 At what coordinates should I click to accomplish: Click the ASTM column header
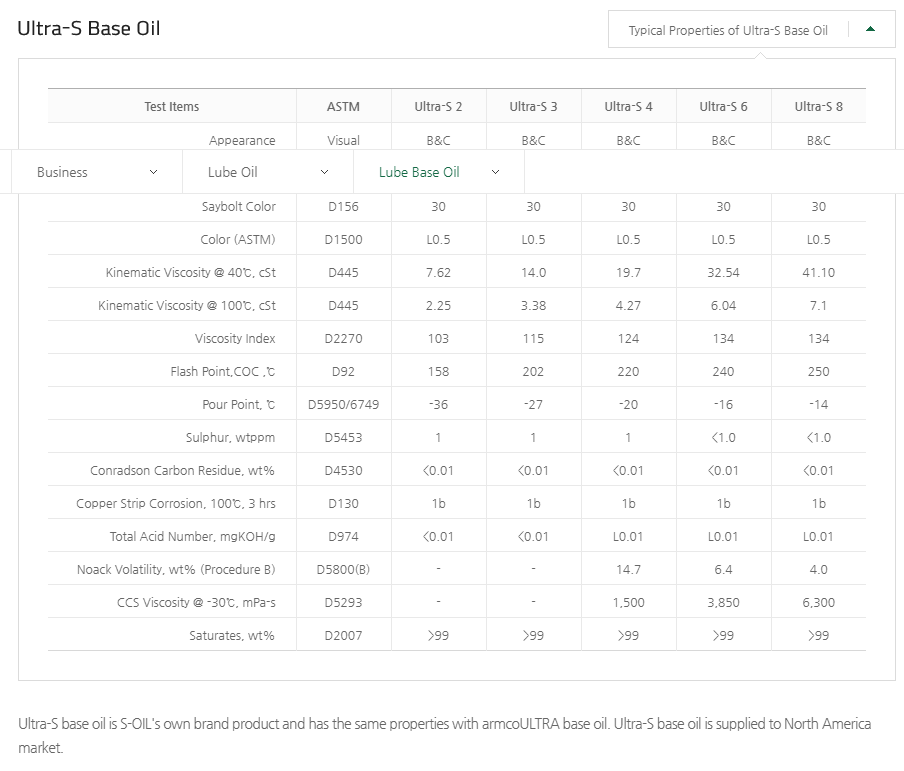tap(343, 107)
